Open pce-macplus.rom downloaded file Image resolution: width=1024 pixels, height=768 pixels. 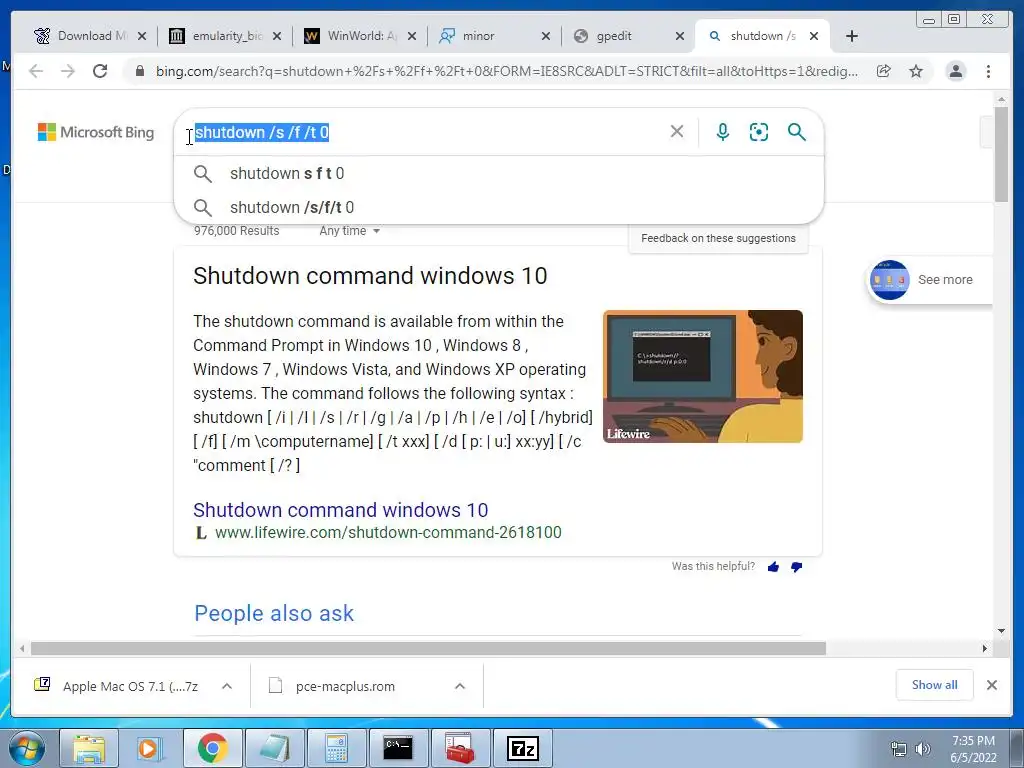[345, 686]
